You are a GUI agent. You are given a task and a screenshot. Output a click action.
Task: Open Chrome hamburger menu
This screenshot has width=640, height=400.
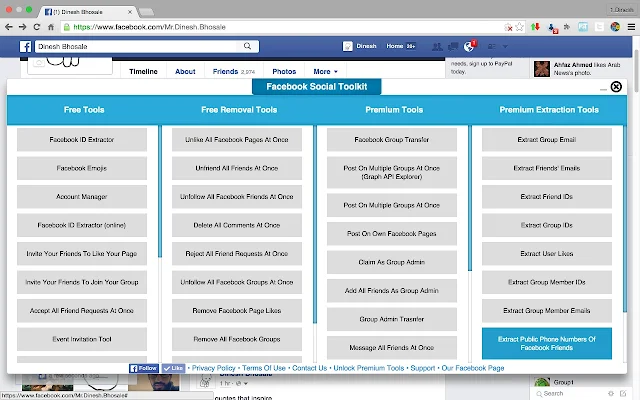point(631,27)
